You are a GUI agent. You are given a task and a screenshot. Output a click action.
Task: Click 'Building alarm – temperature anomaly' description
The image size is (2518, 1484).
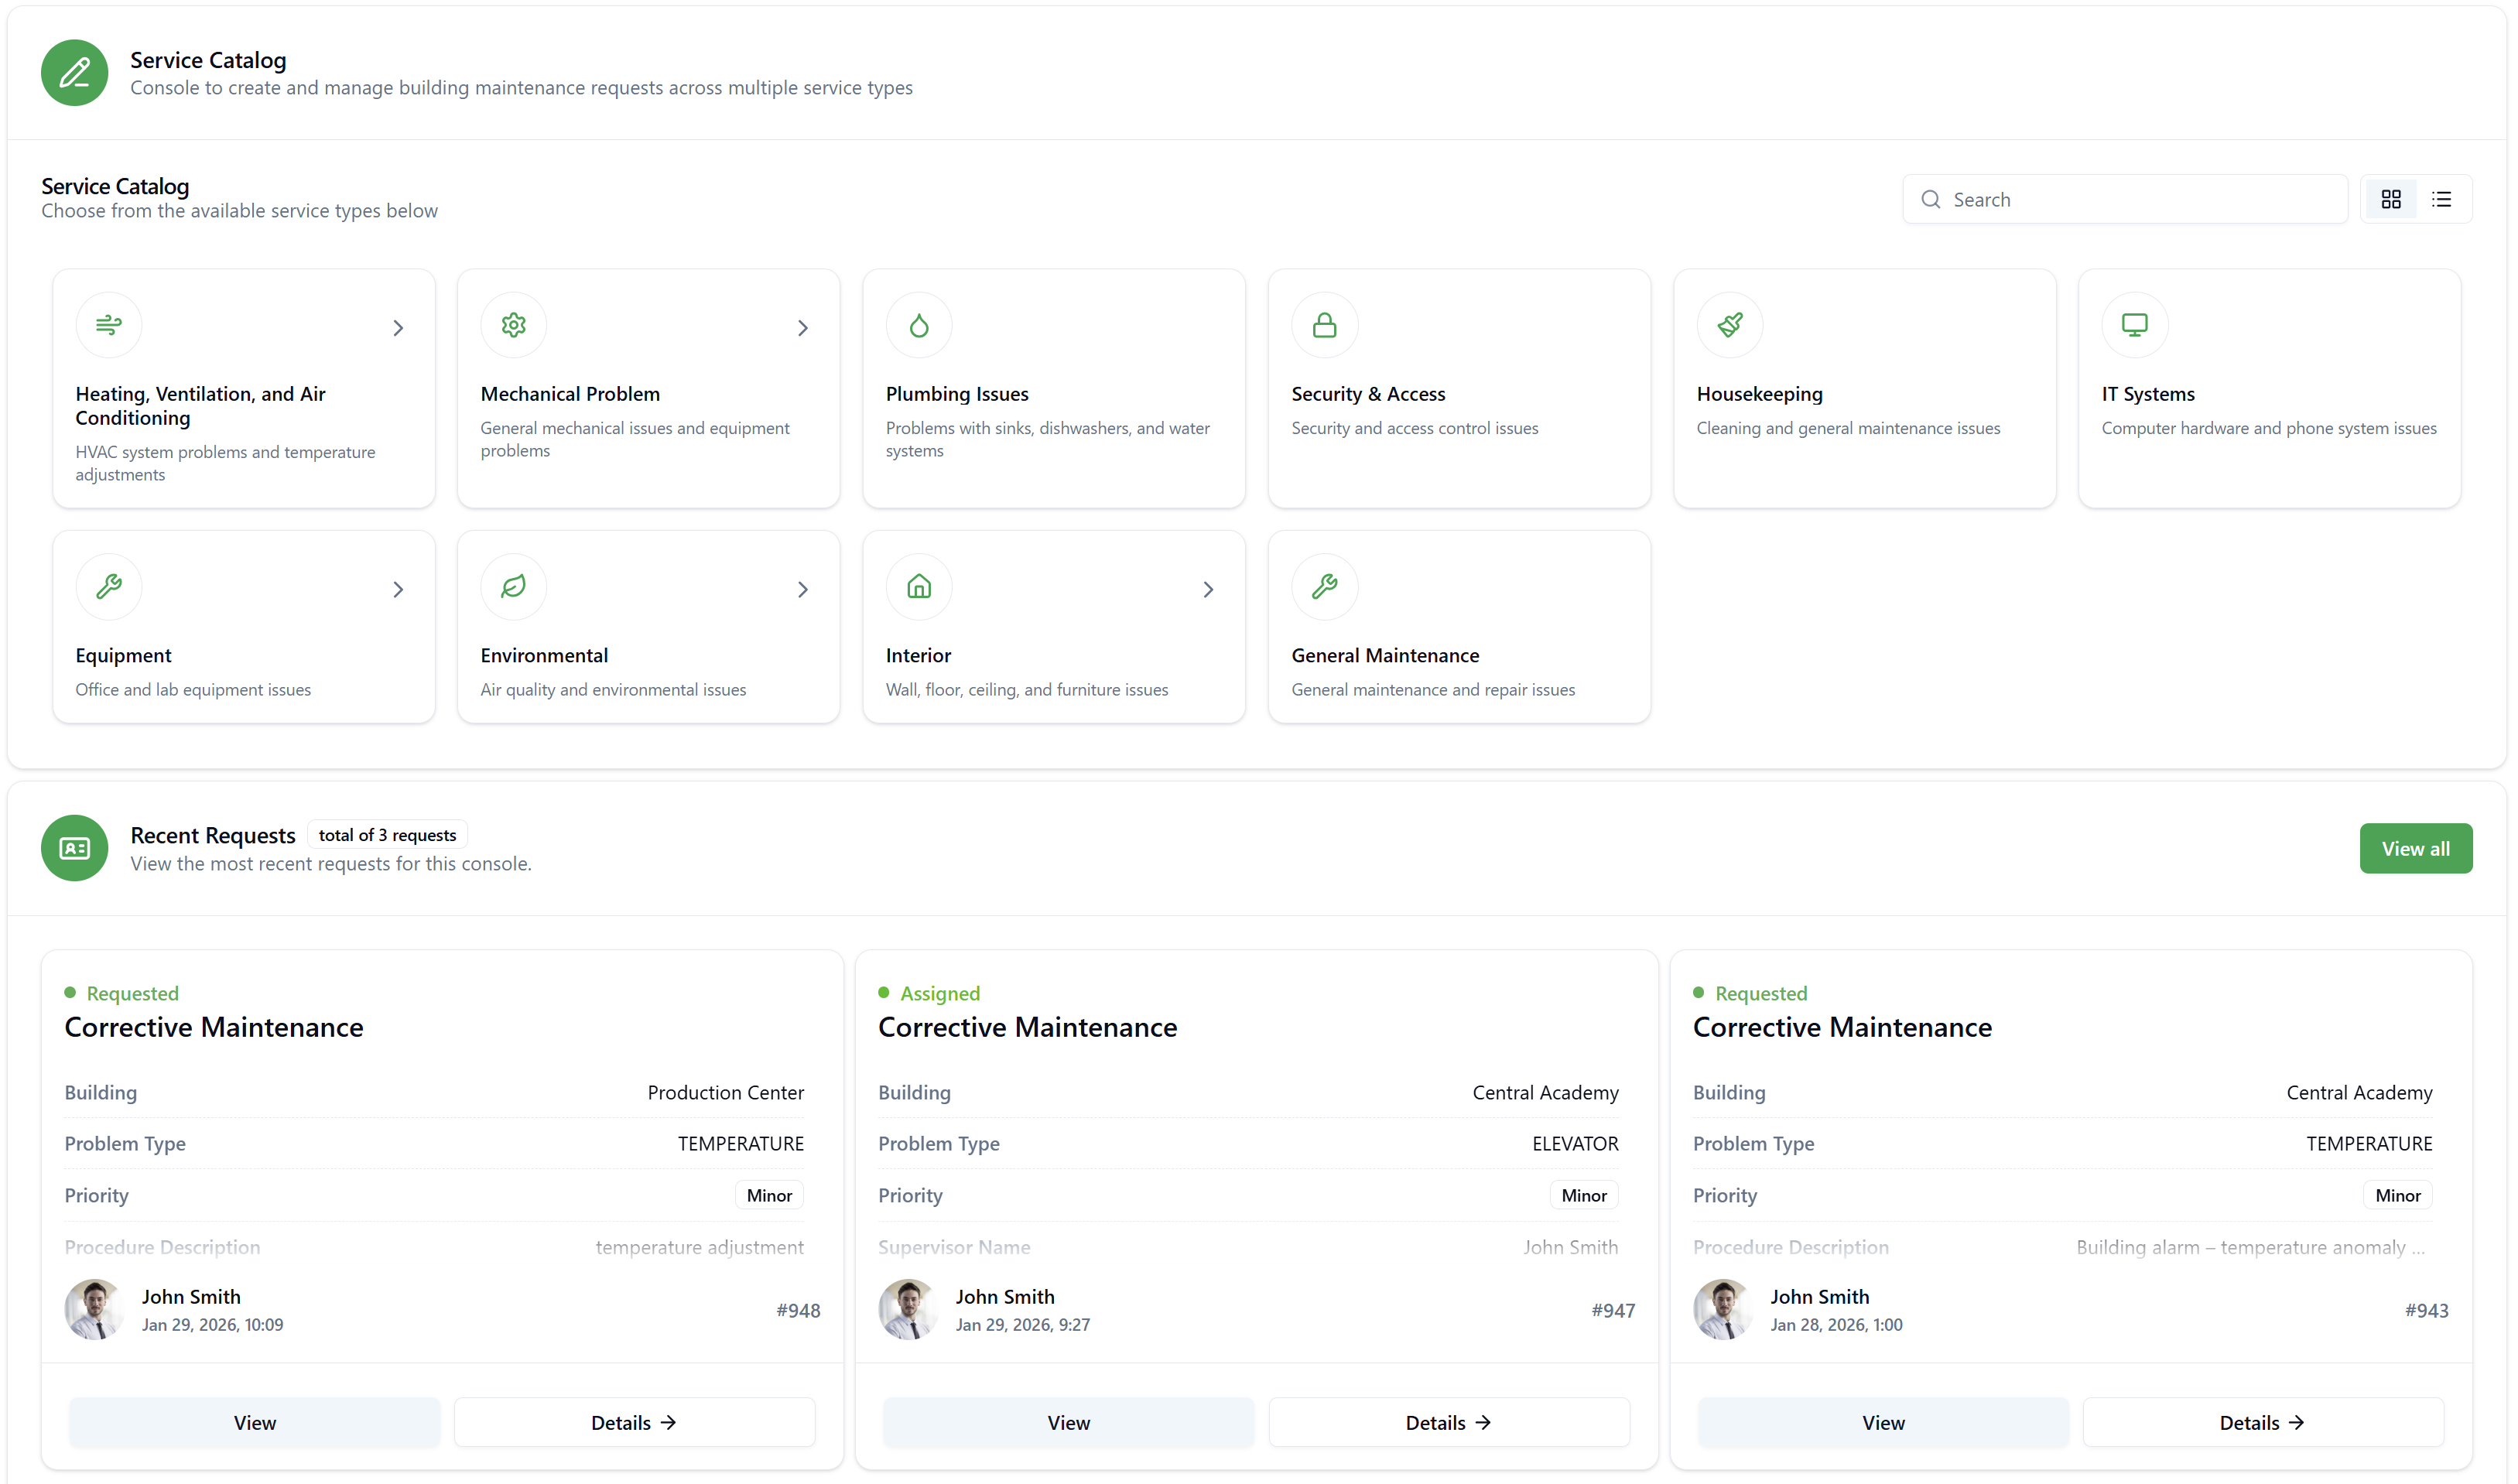click(2251, 1247)
